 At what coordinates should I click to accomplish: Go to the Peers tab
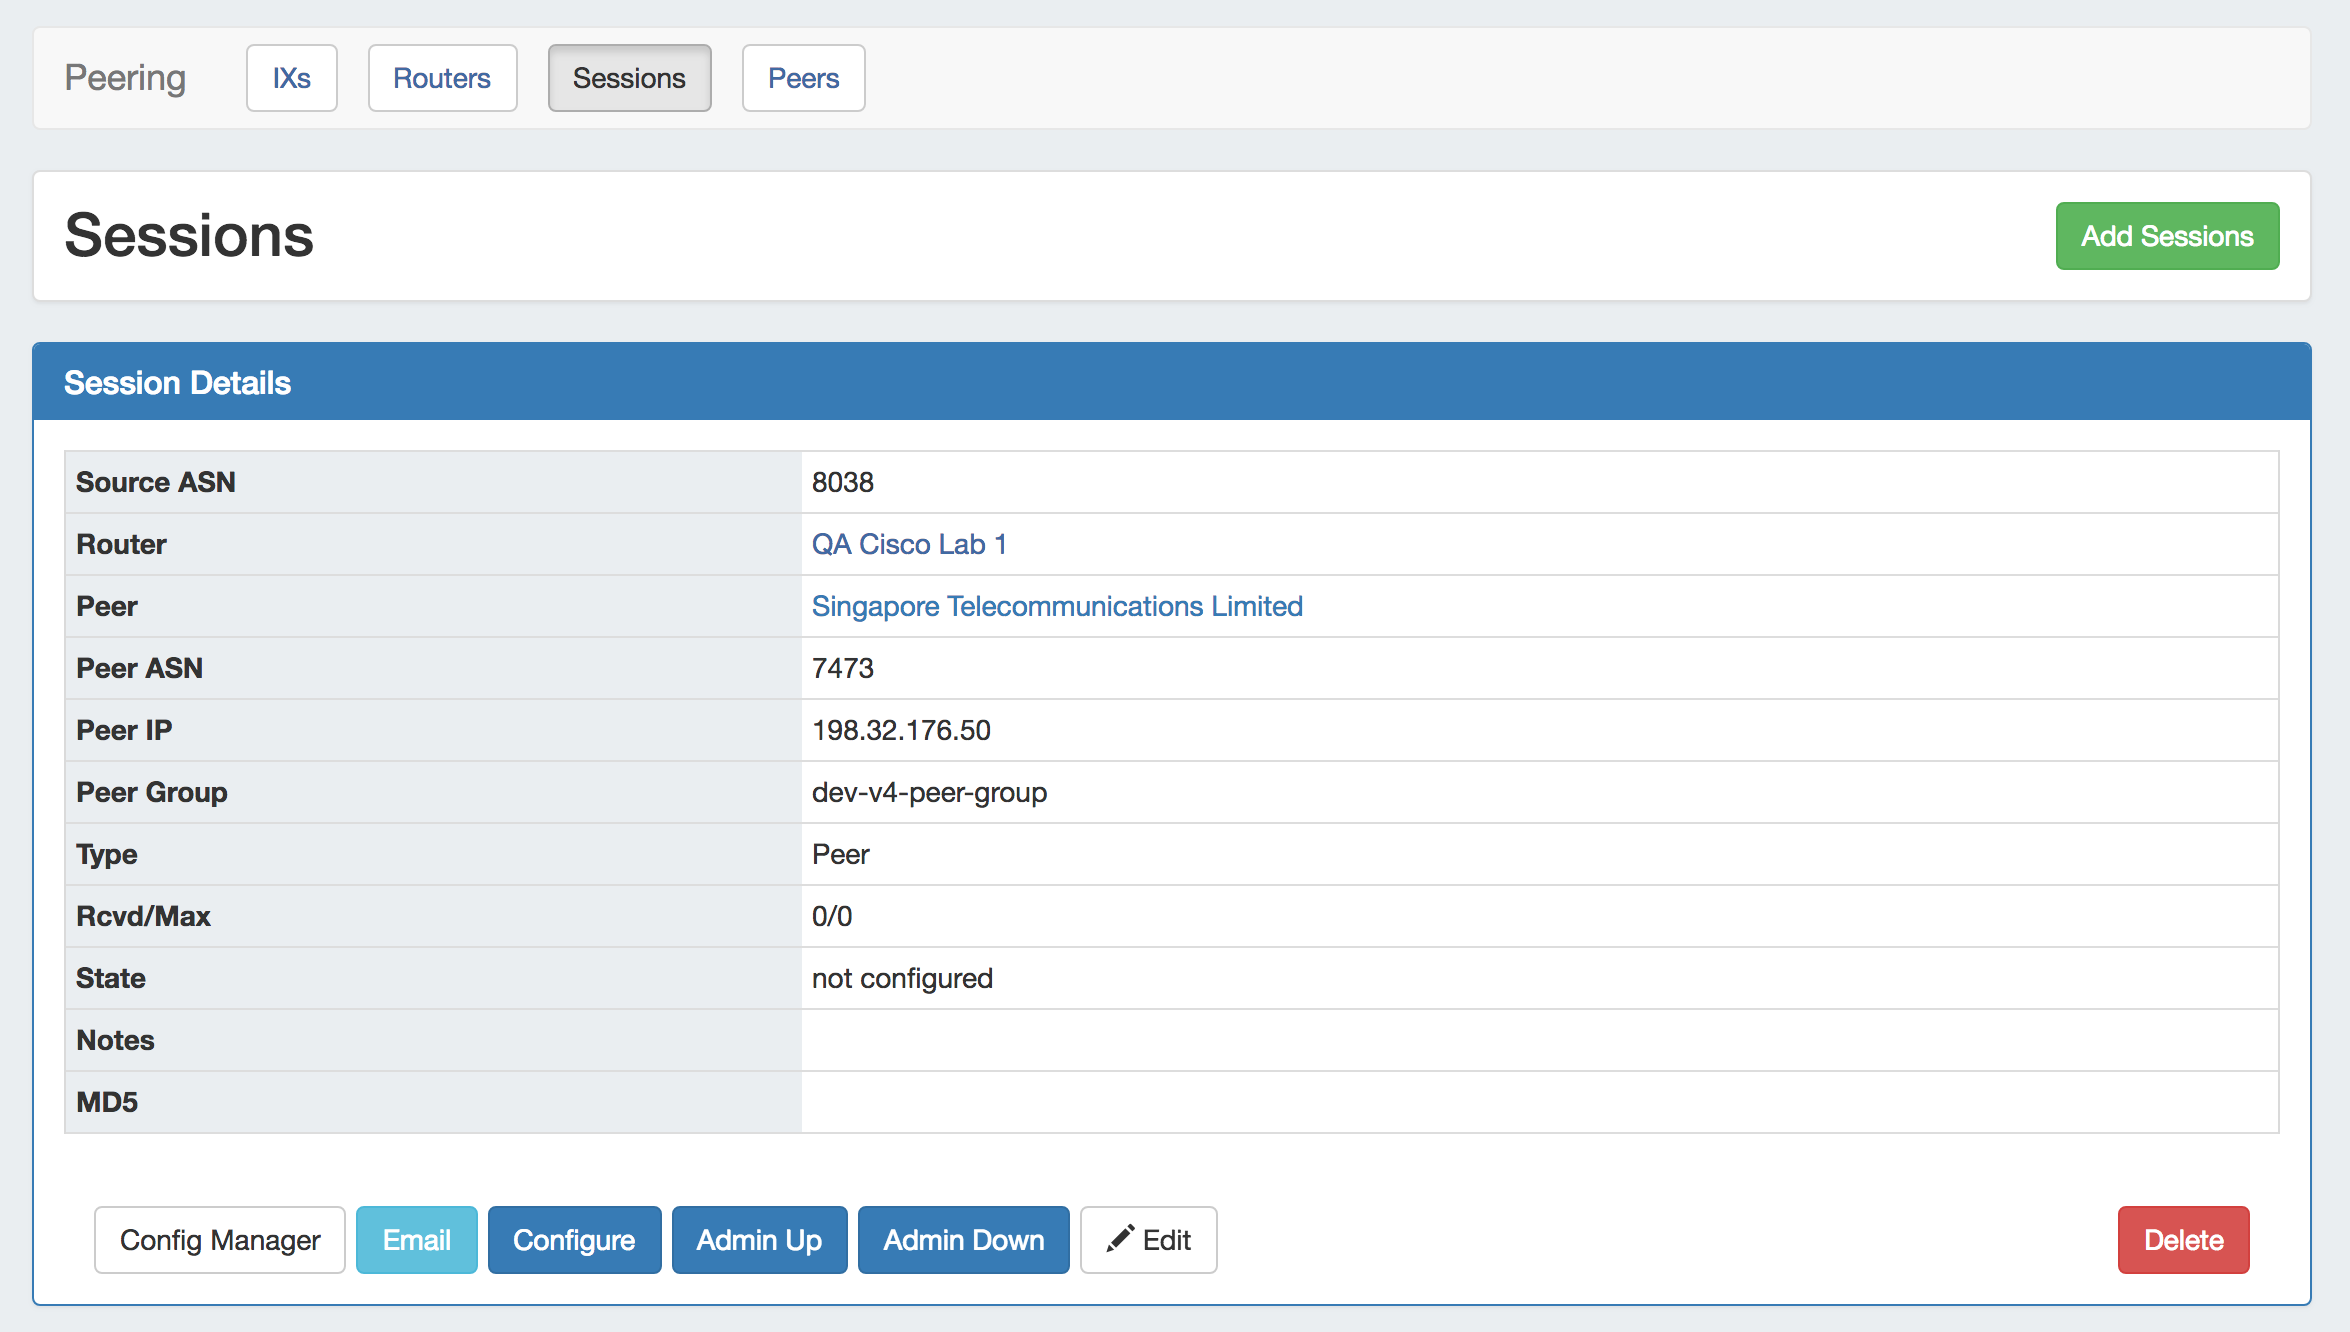tap(803, 78)
